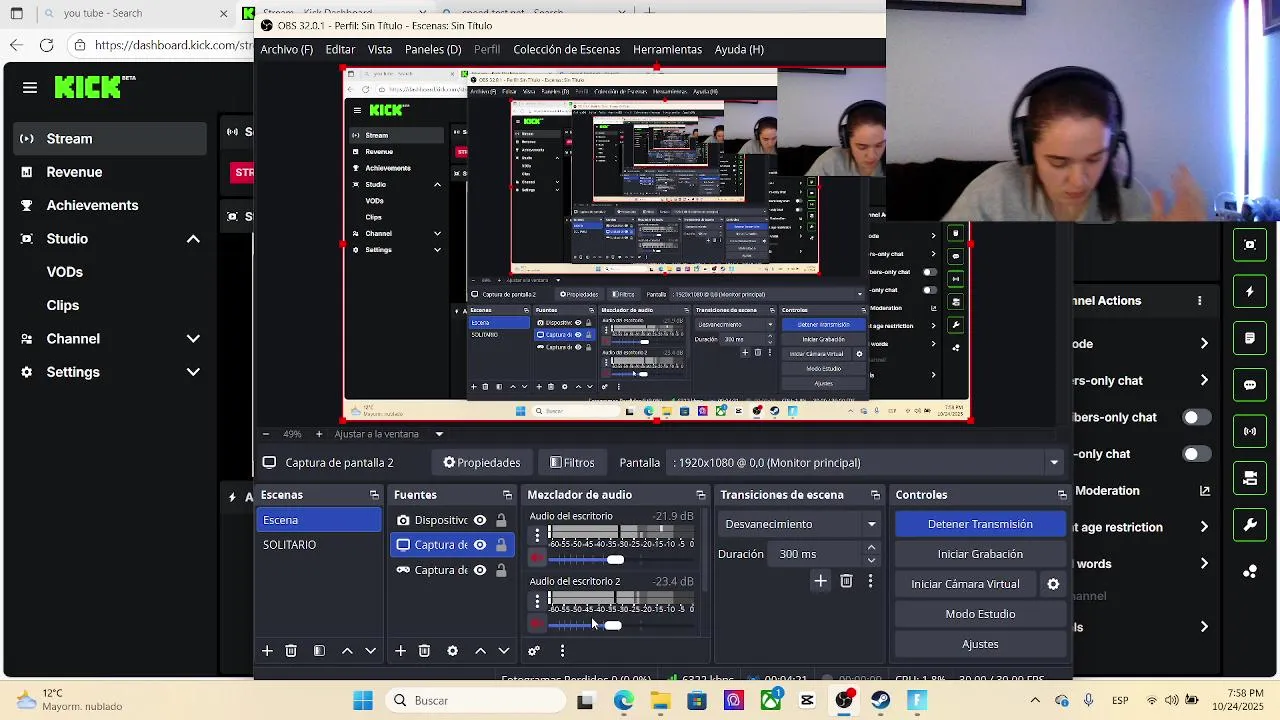Click Kick sidebar chat bubble icon

pyautogui.click(x=1250, y=385)
